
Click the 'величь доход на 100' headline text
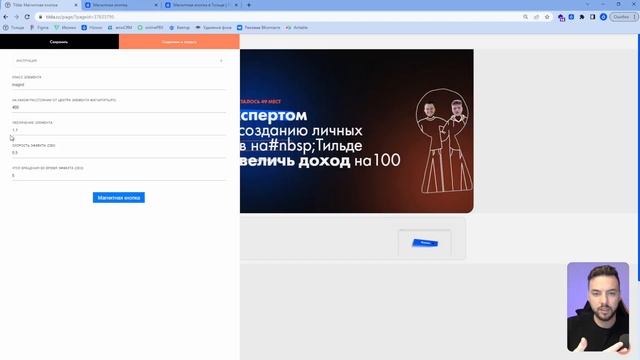pos(320,160)
